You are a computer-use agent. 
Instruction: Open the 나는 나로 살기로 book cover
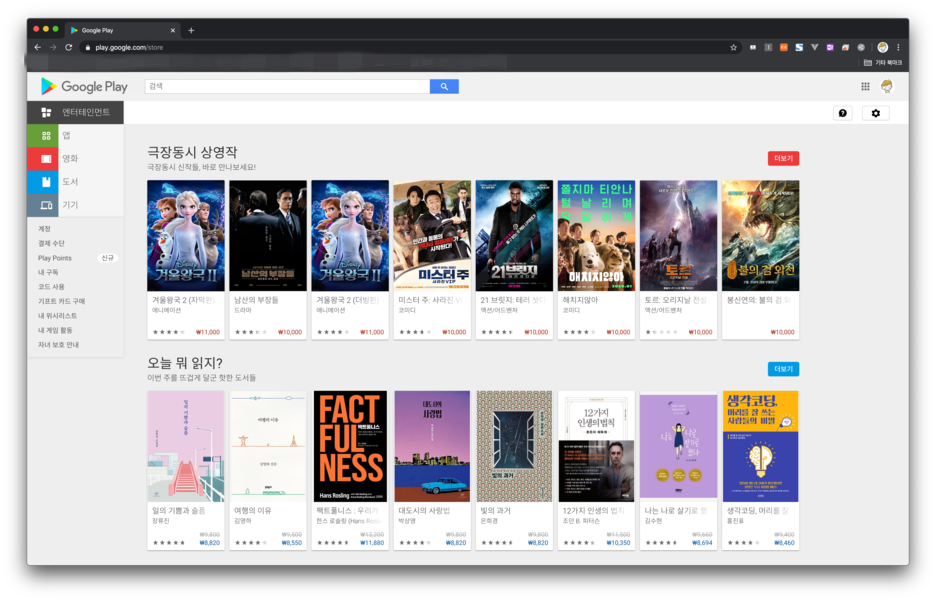point(678,446)
